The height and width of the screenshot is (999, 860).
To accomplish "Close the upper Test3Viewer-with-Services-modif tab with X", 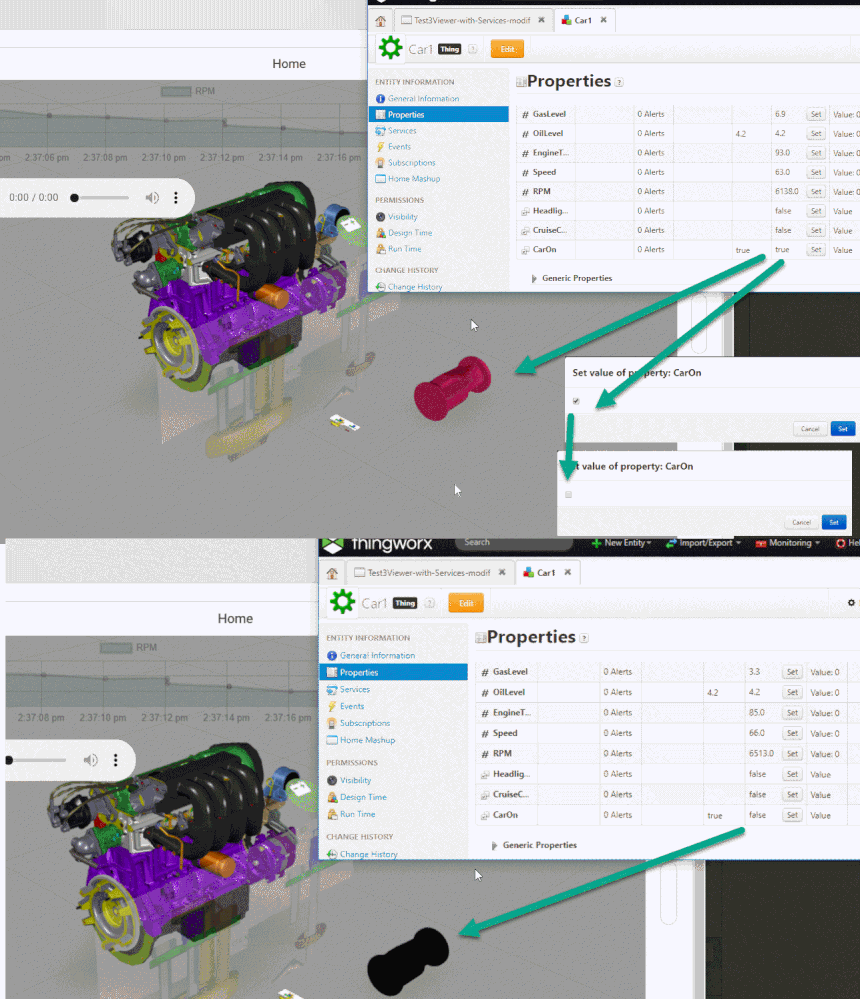I will [541, 20].
